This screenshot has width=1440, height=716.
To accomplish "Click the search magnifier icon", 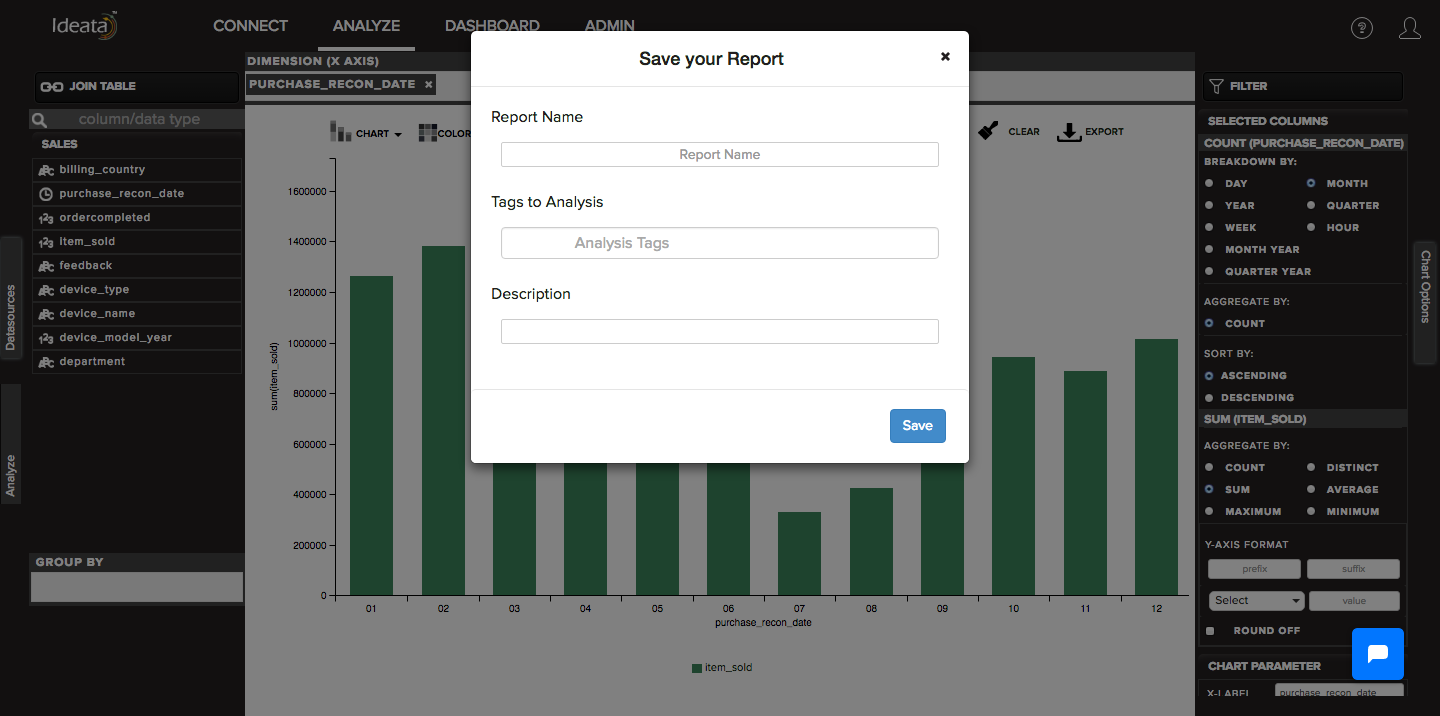I will pyautogui.click(x=40, y=120).
